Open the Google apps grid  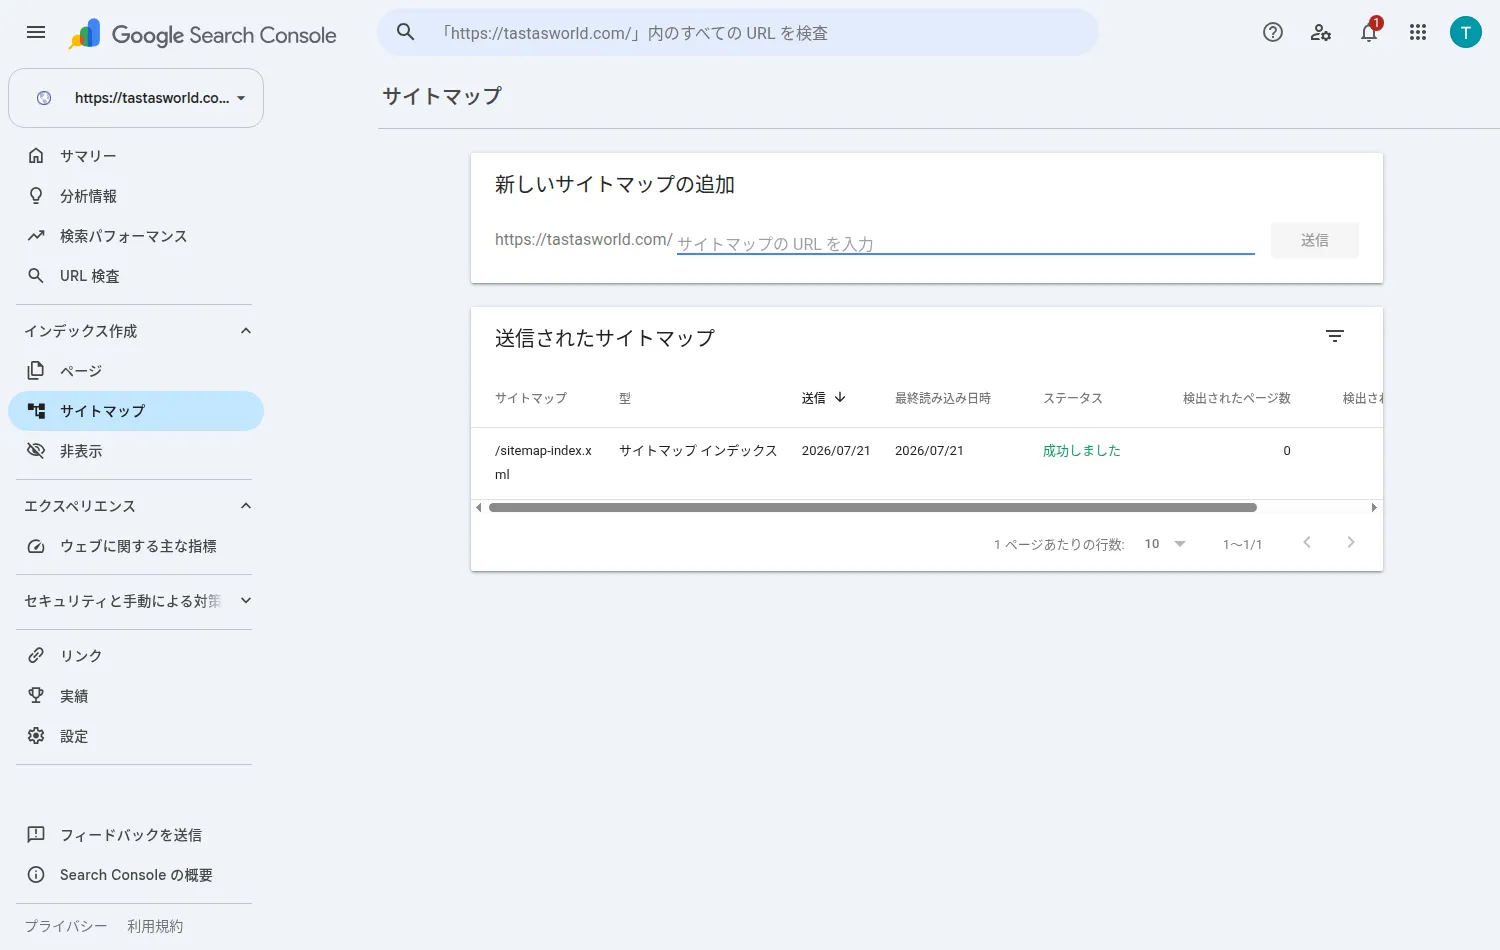[x=1417, y=32]
